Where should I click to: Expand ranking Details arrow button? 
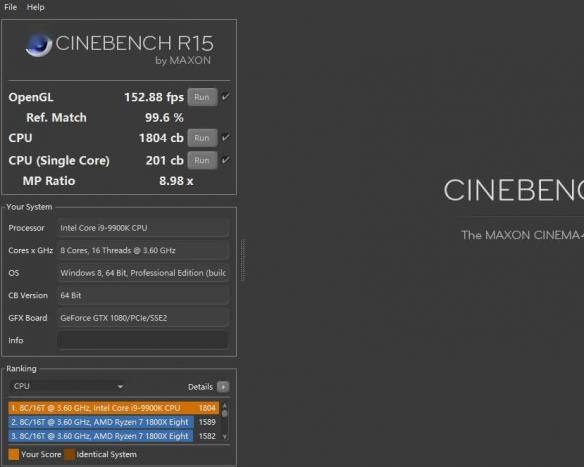pyautogui.click(x=223, y=387)
